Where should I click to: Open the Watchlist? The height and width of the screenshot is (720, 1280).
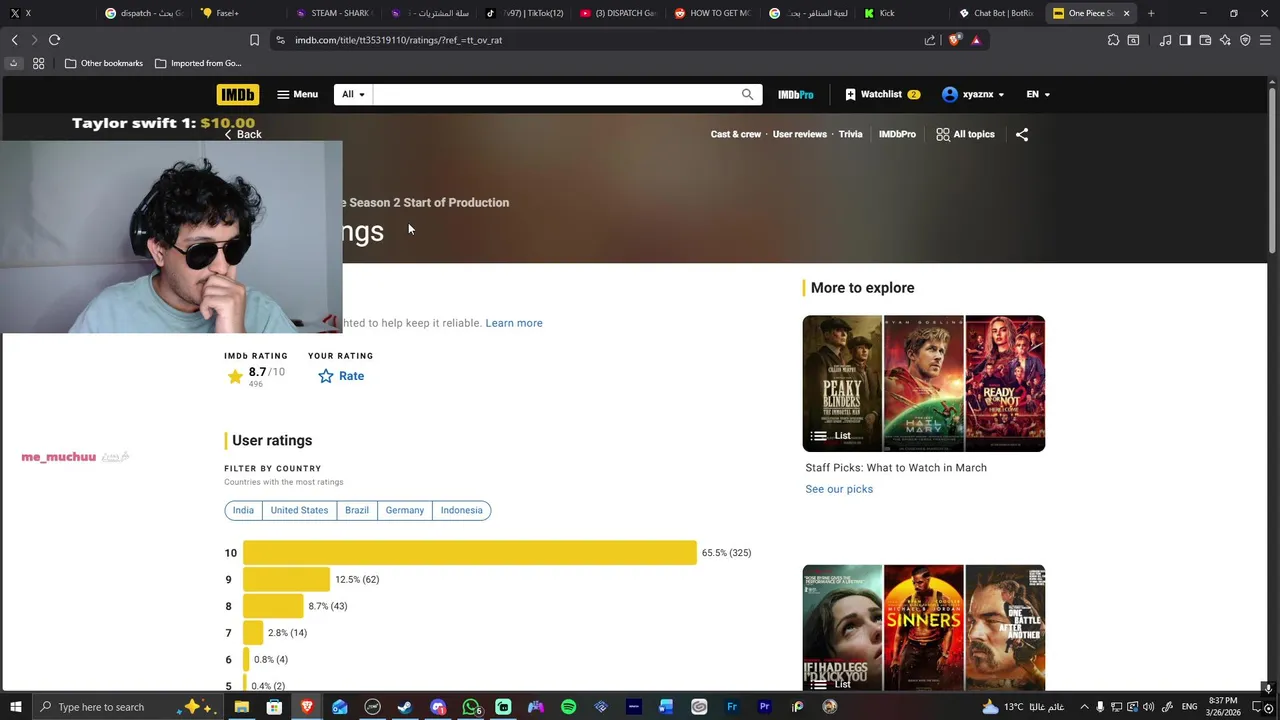point(882,94)
